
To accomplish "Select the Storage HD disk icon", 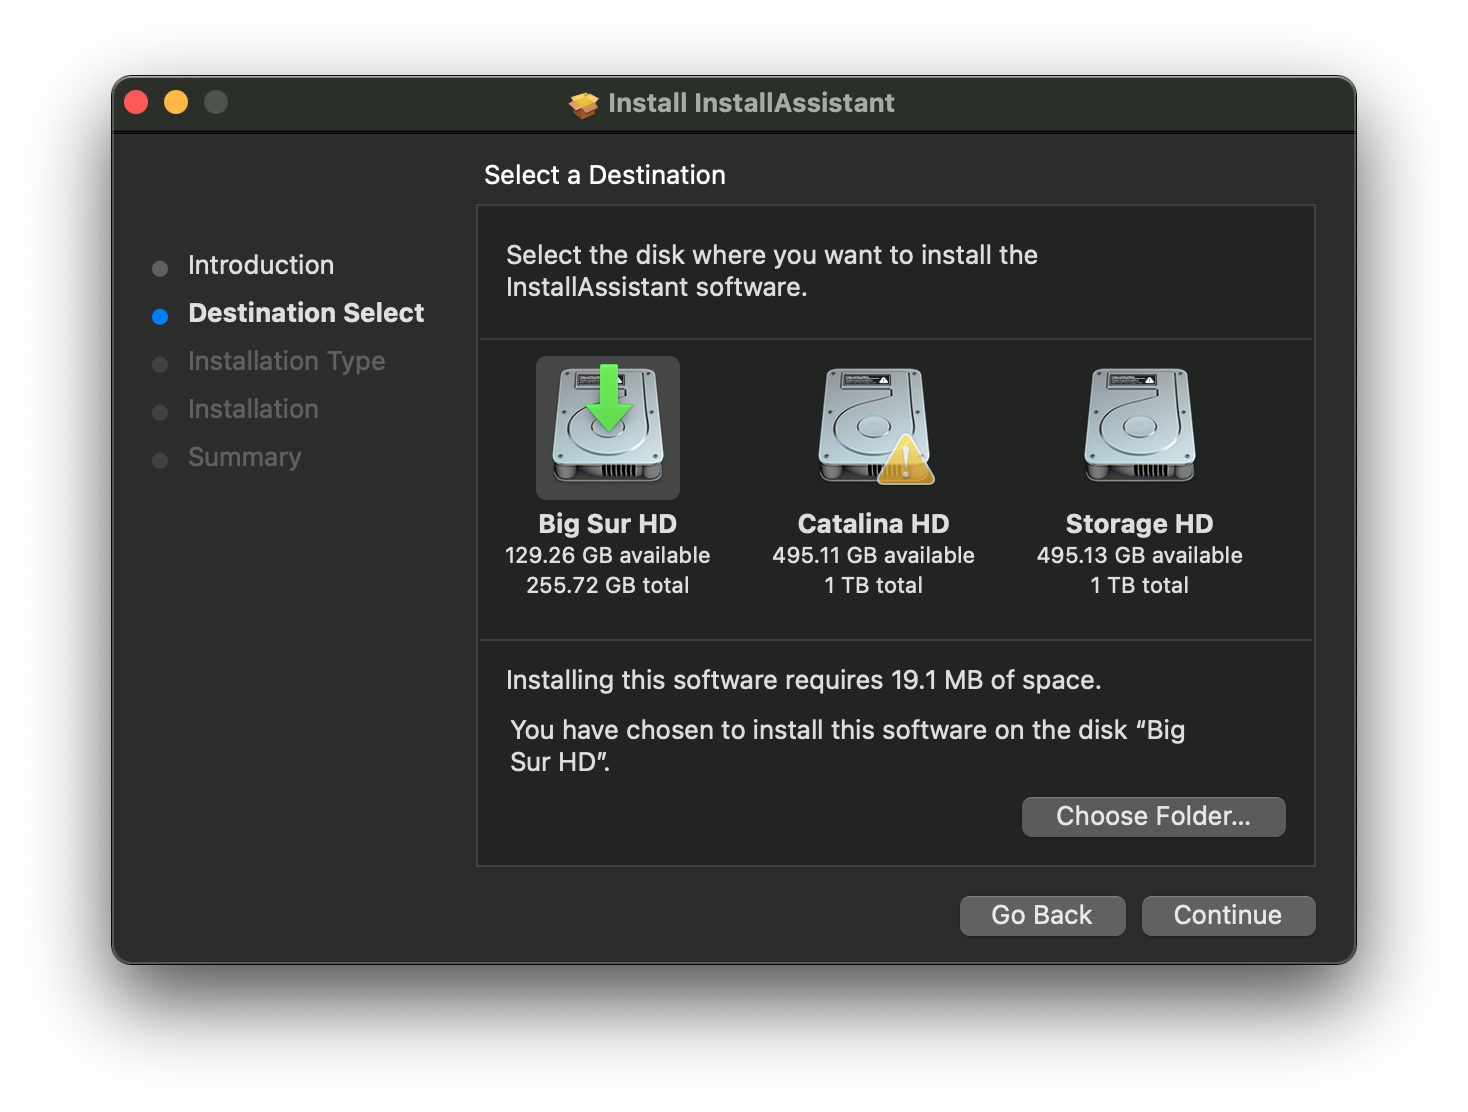I will click(x=1140, y=425).
